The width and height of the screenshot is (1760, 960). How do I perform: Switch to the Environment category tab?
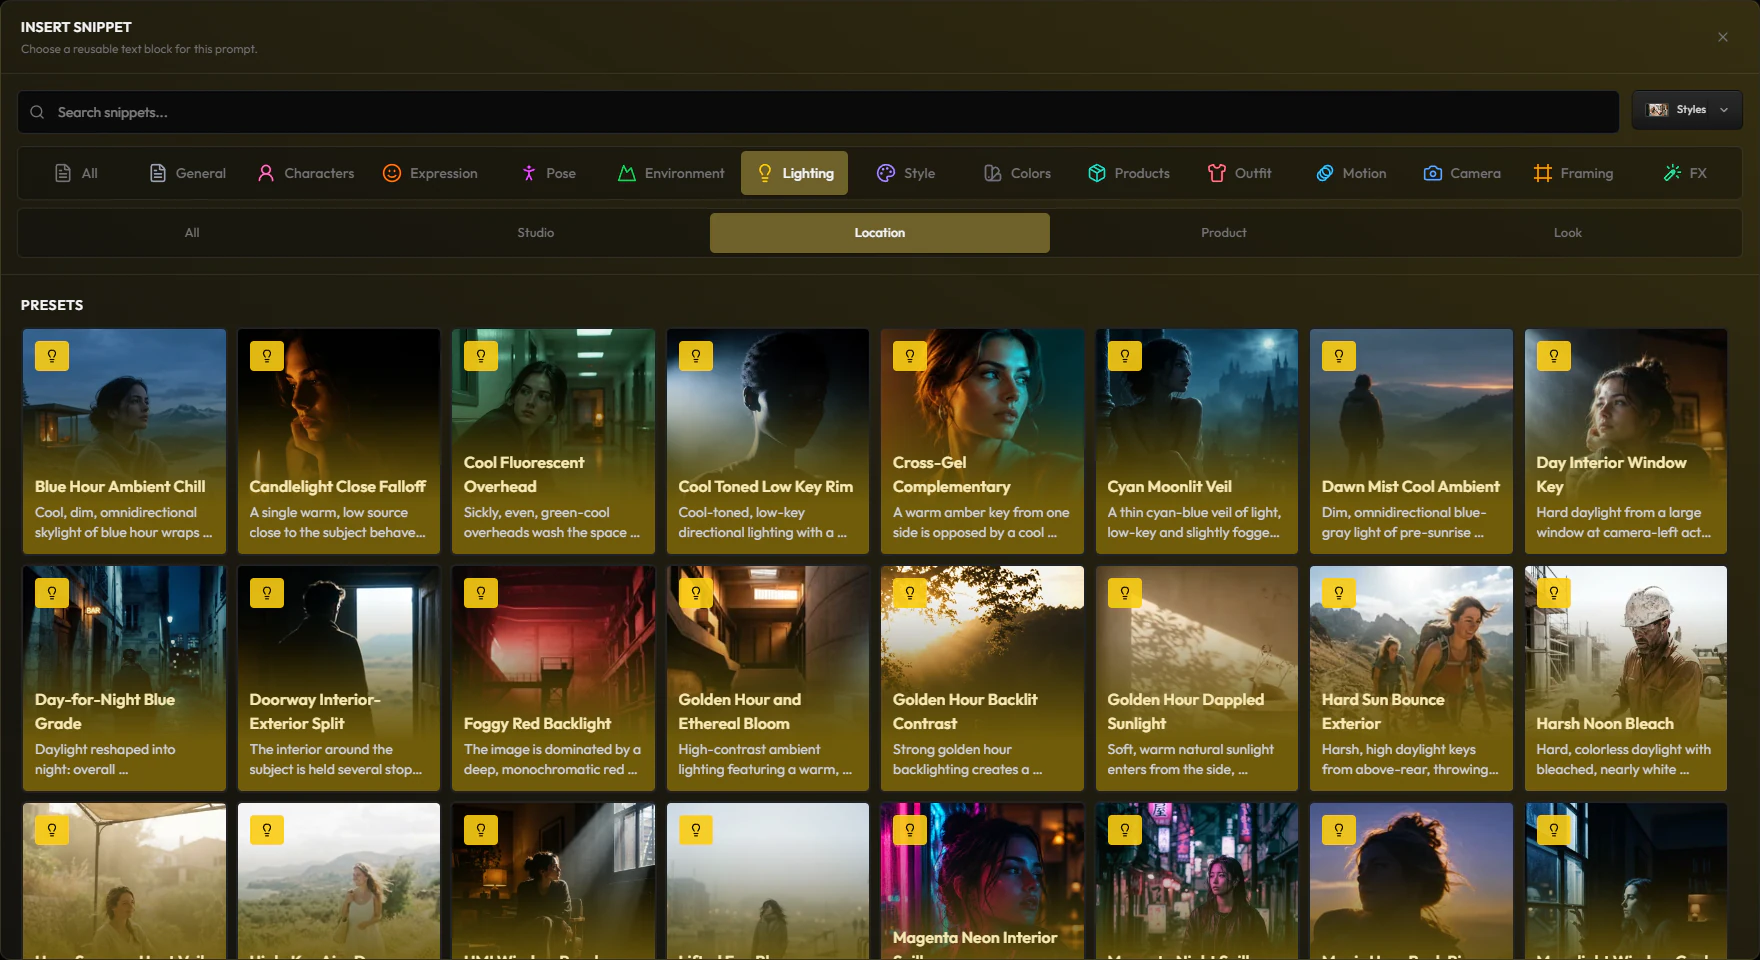pyautogui.click(x=671, y=173)
